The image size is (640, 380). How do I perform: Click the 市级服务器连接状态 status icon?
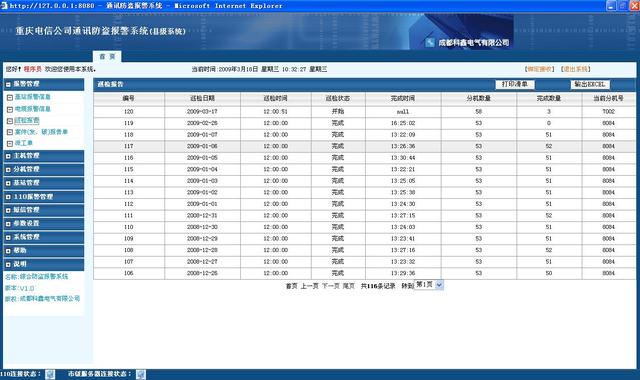coord(141,374)
